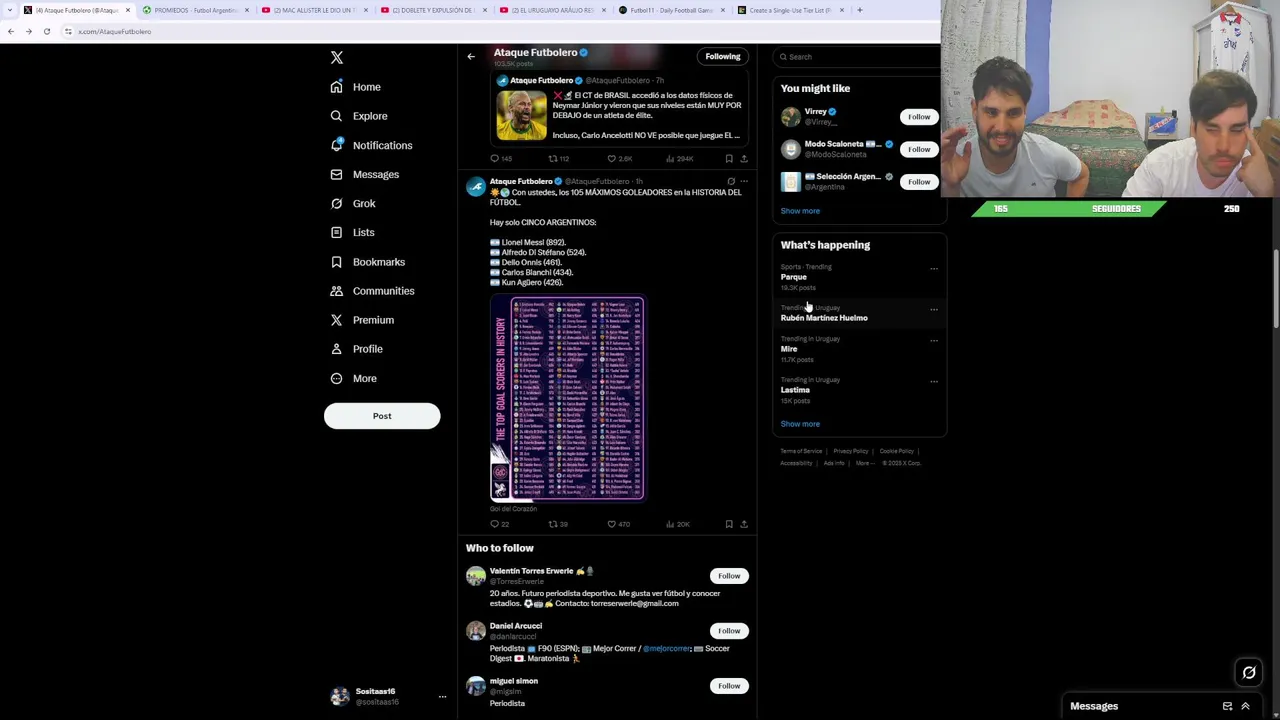1280x720 pixels.
Task: Open the floating Grok button above Messages
Action: point(1249,673)
